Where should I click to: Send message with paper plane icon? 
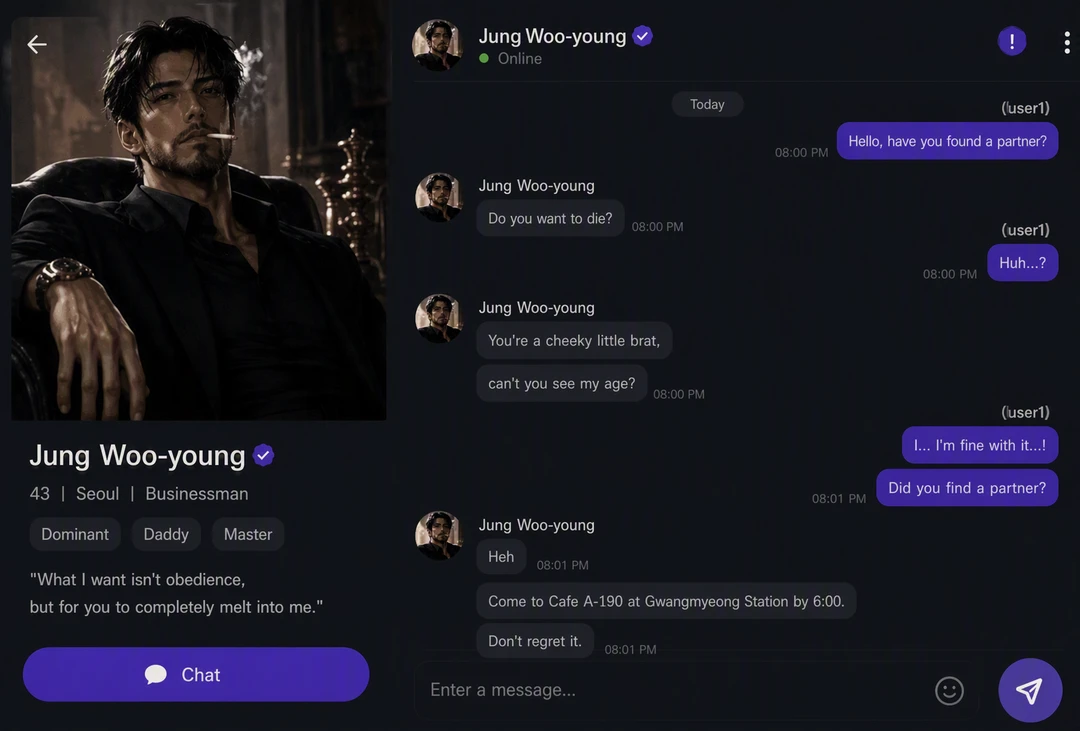click(x=1030, y=690)
